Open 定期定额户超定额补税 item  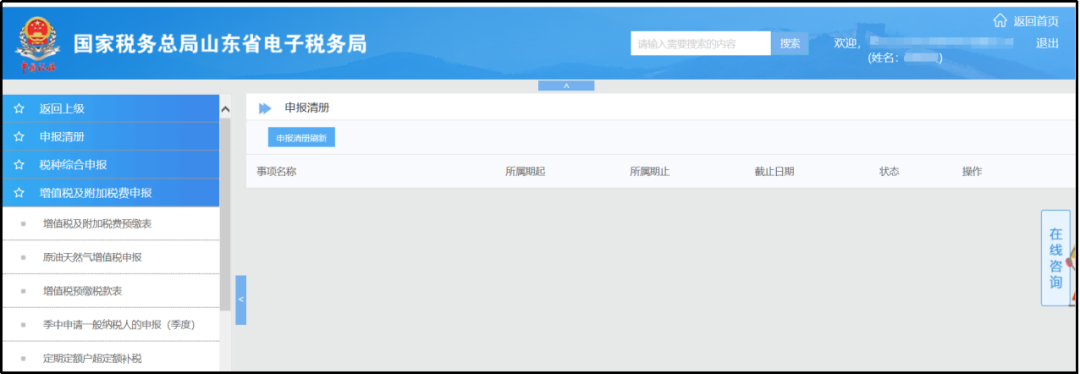pyautogui.click(x=110, y=358)
